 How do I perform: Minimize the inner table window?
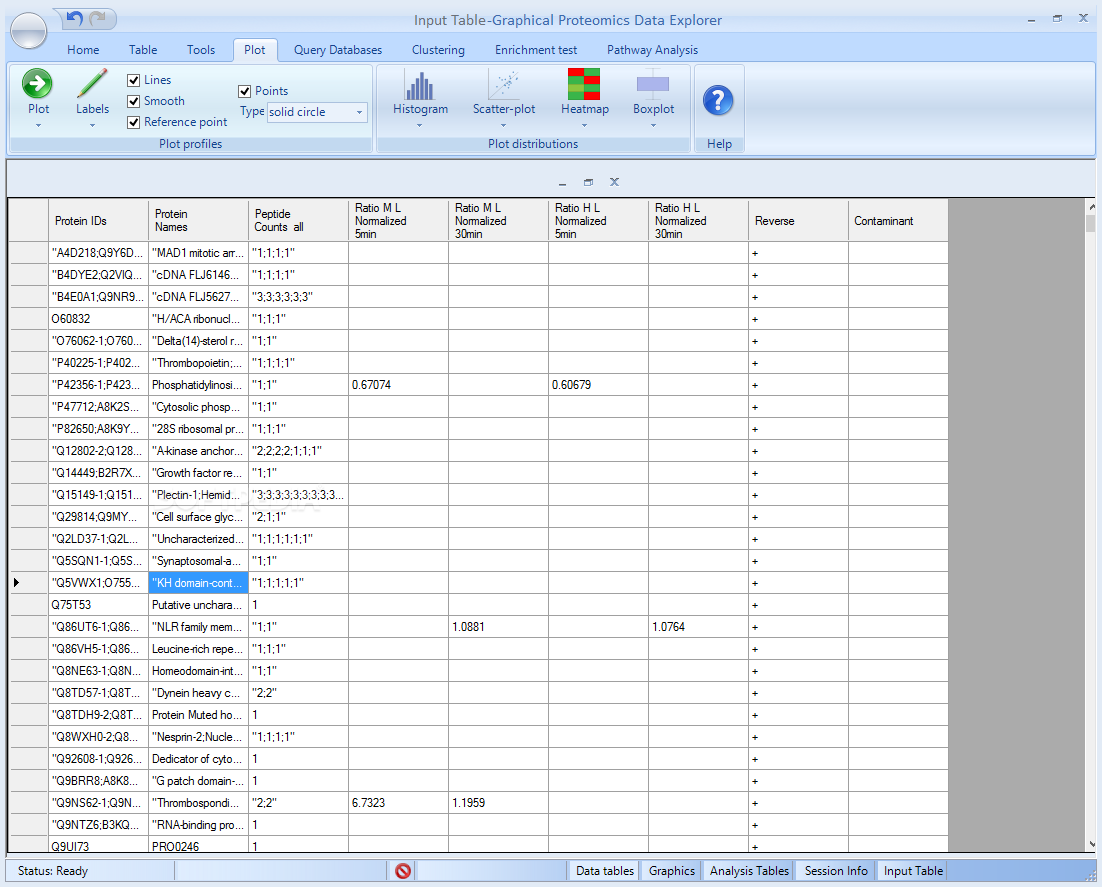(562, 183)
